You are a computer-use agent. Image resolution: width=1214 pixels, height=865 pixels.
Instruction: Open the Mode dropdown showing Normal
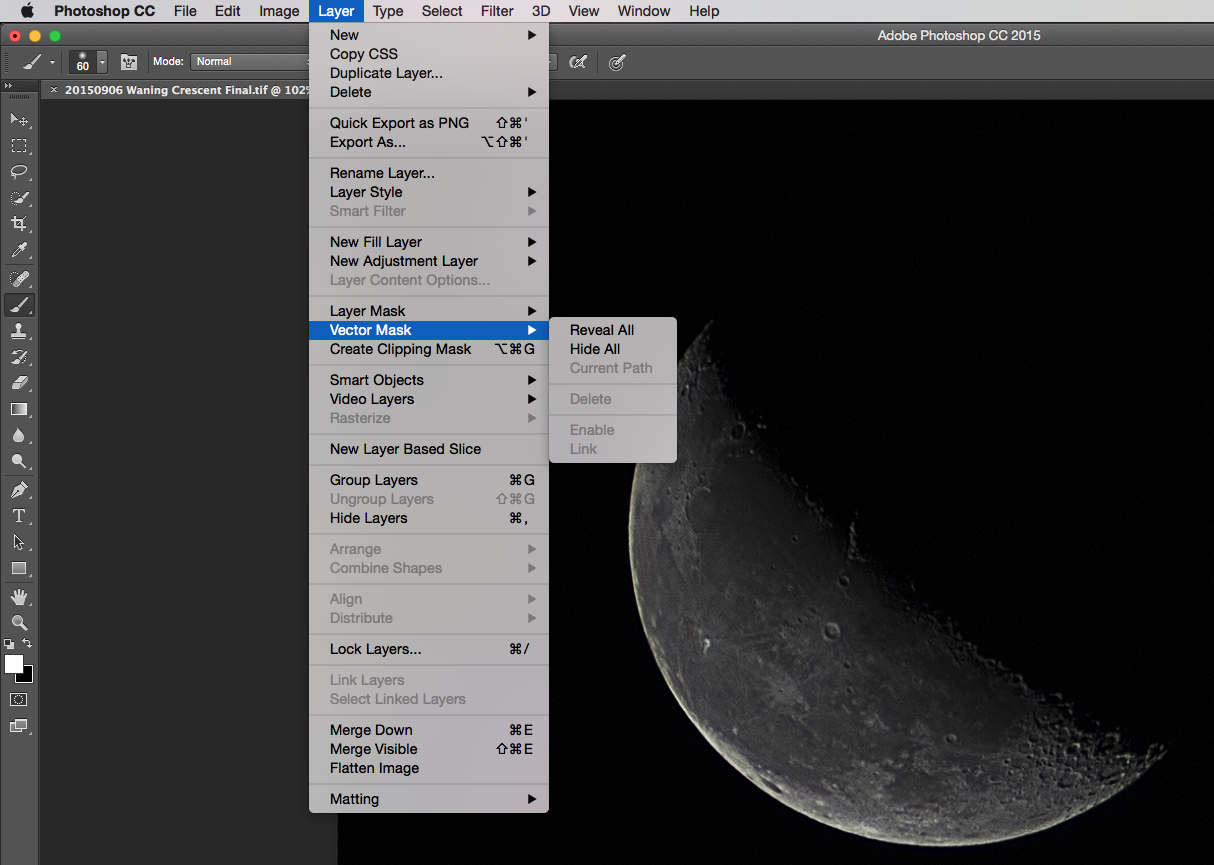tap(250, 61)
